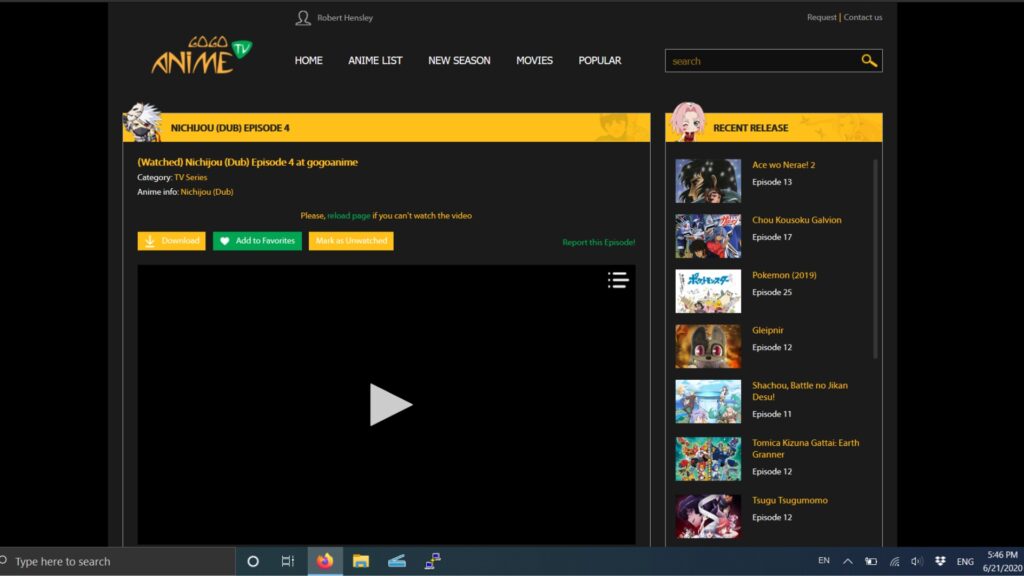Click the Gleipnir title link

pos(767,330)
